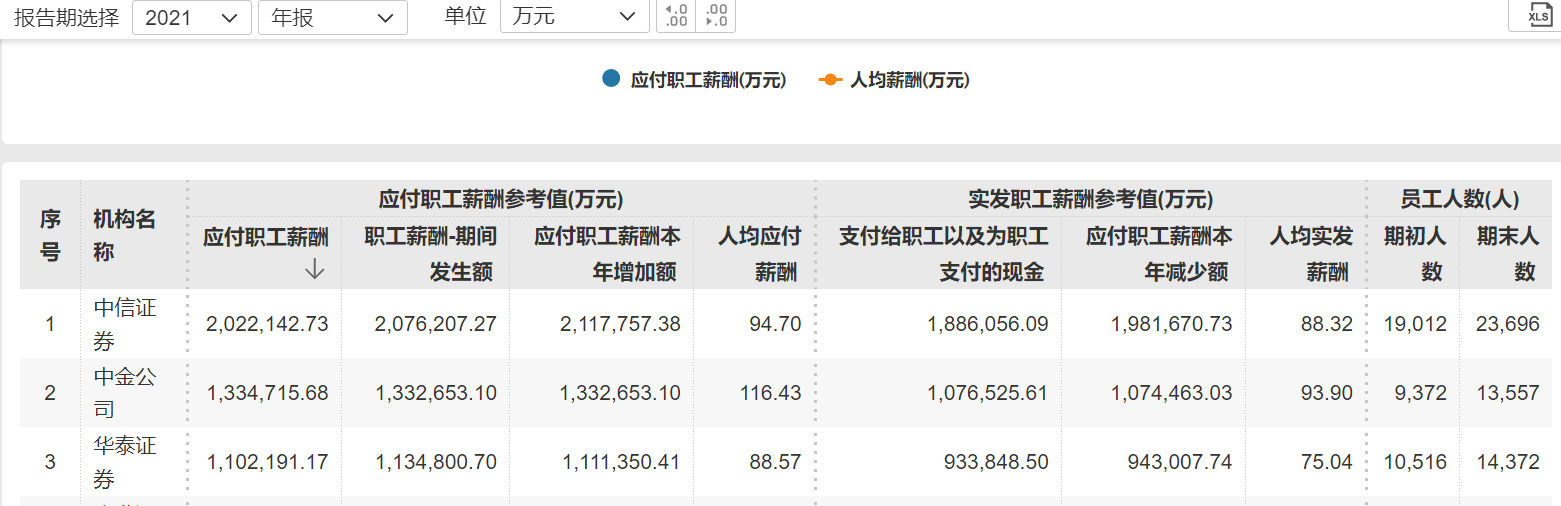Click 中金公司 期末人数 13,557
The width and height of the screenshot is (1561, 506).
point(1508,393)
